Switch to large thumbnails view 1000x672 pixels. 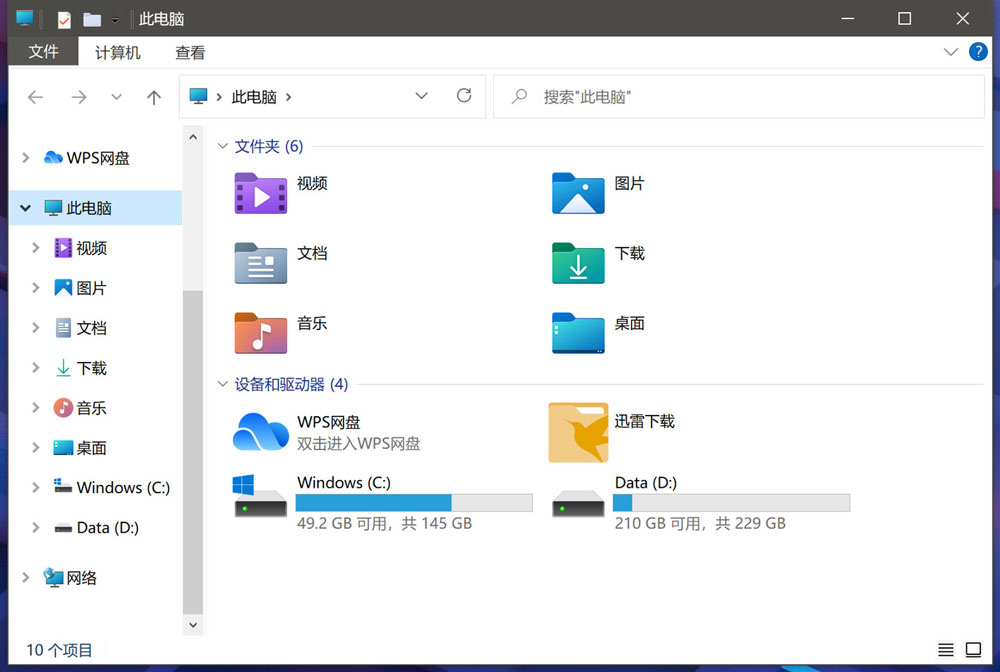pyautogui.click(x=973, y=649)
